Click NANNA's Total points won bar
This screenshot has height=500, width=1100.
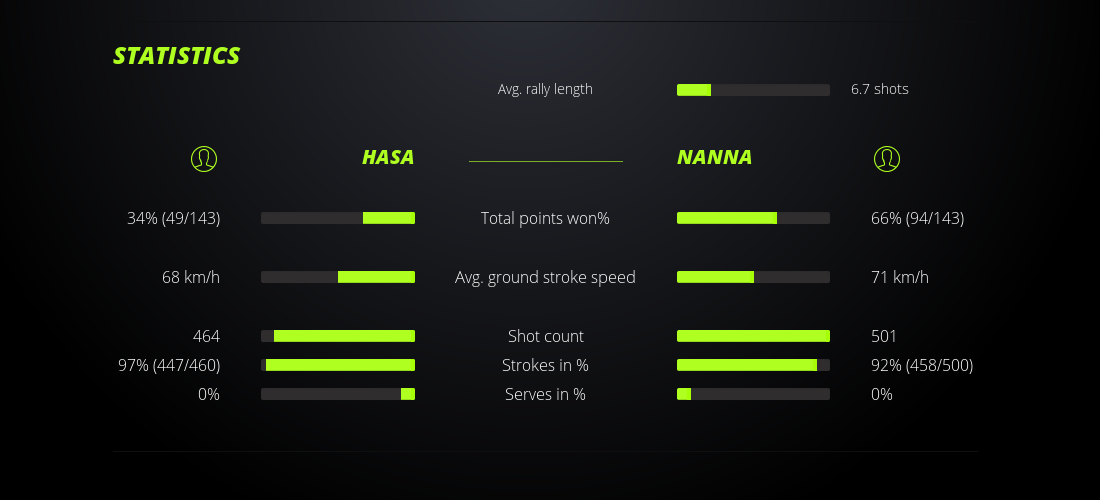753,218
